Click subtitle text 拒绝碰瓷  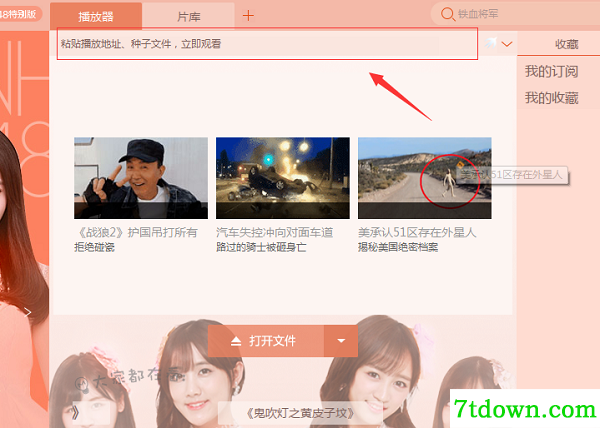[94, 247]
